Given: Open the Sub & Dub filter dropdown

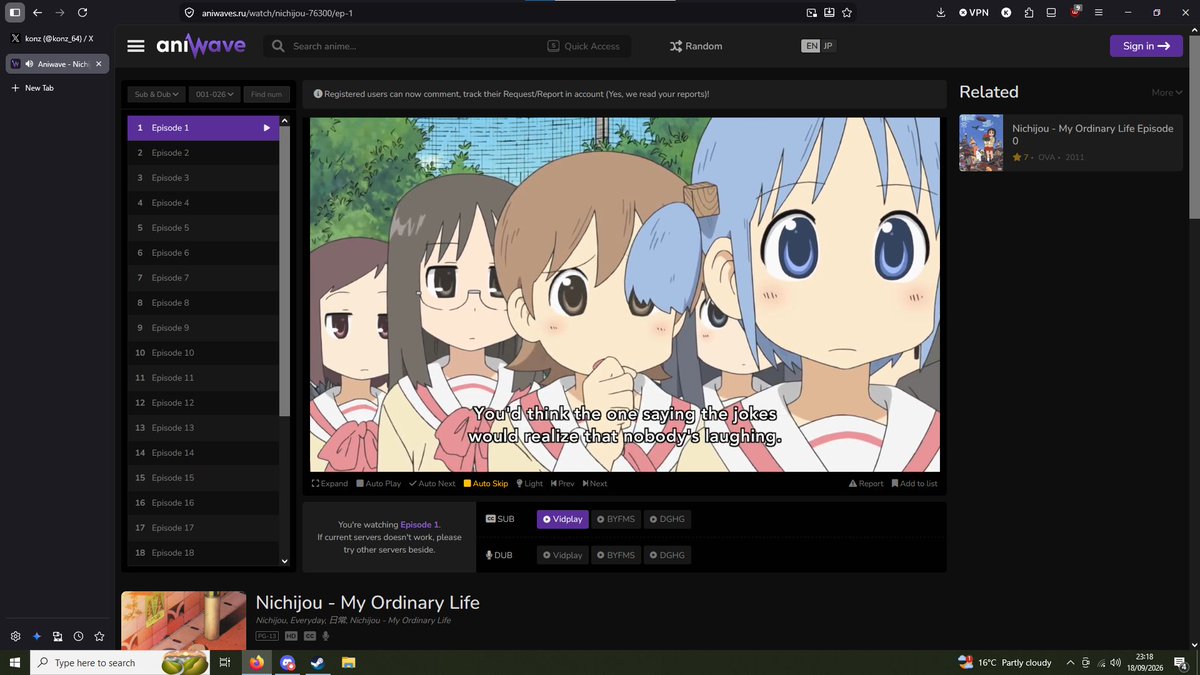Looking at the screenshot, I should pos(157,94).
